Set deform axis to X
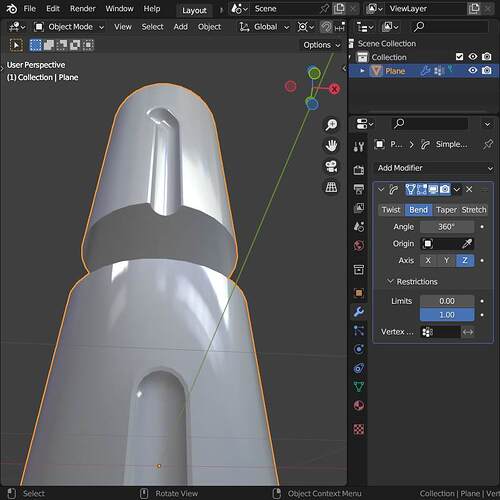This screenshot has width=500, height=500. coord(428,260)
